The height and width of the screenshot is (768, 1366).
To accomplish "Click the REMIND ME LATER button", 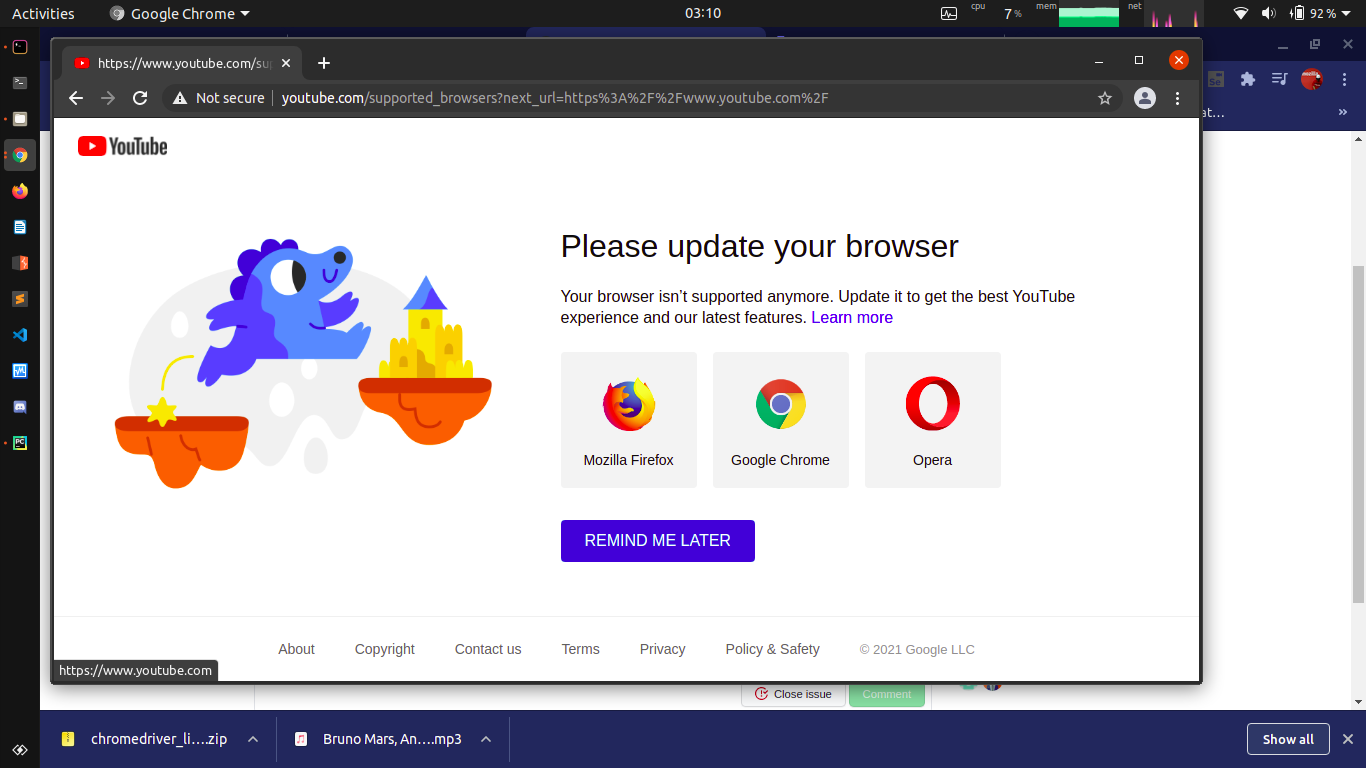I will coord(657,540).
